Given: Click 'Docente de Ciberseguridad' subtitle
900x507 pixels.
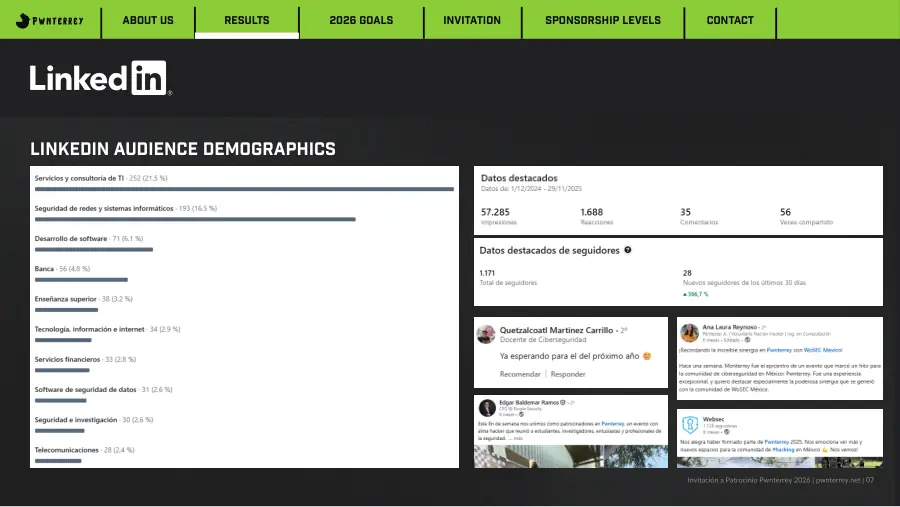Looking at the screenshot, I should coord(543,340).
